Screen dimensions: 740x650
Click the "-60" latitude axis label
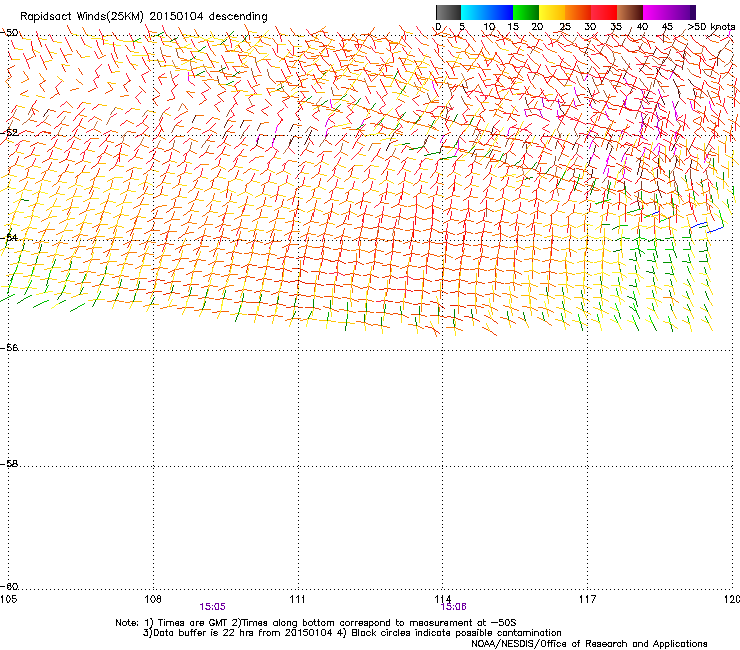click(9, 587)
